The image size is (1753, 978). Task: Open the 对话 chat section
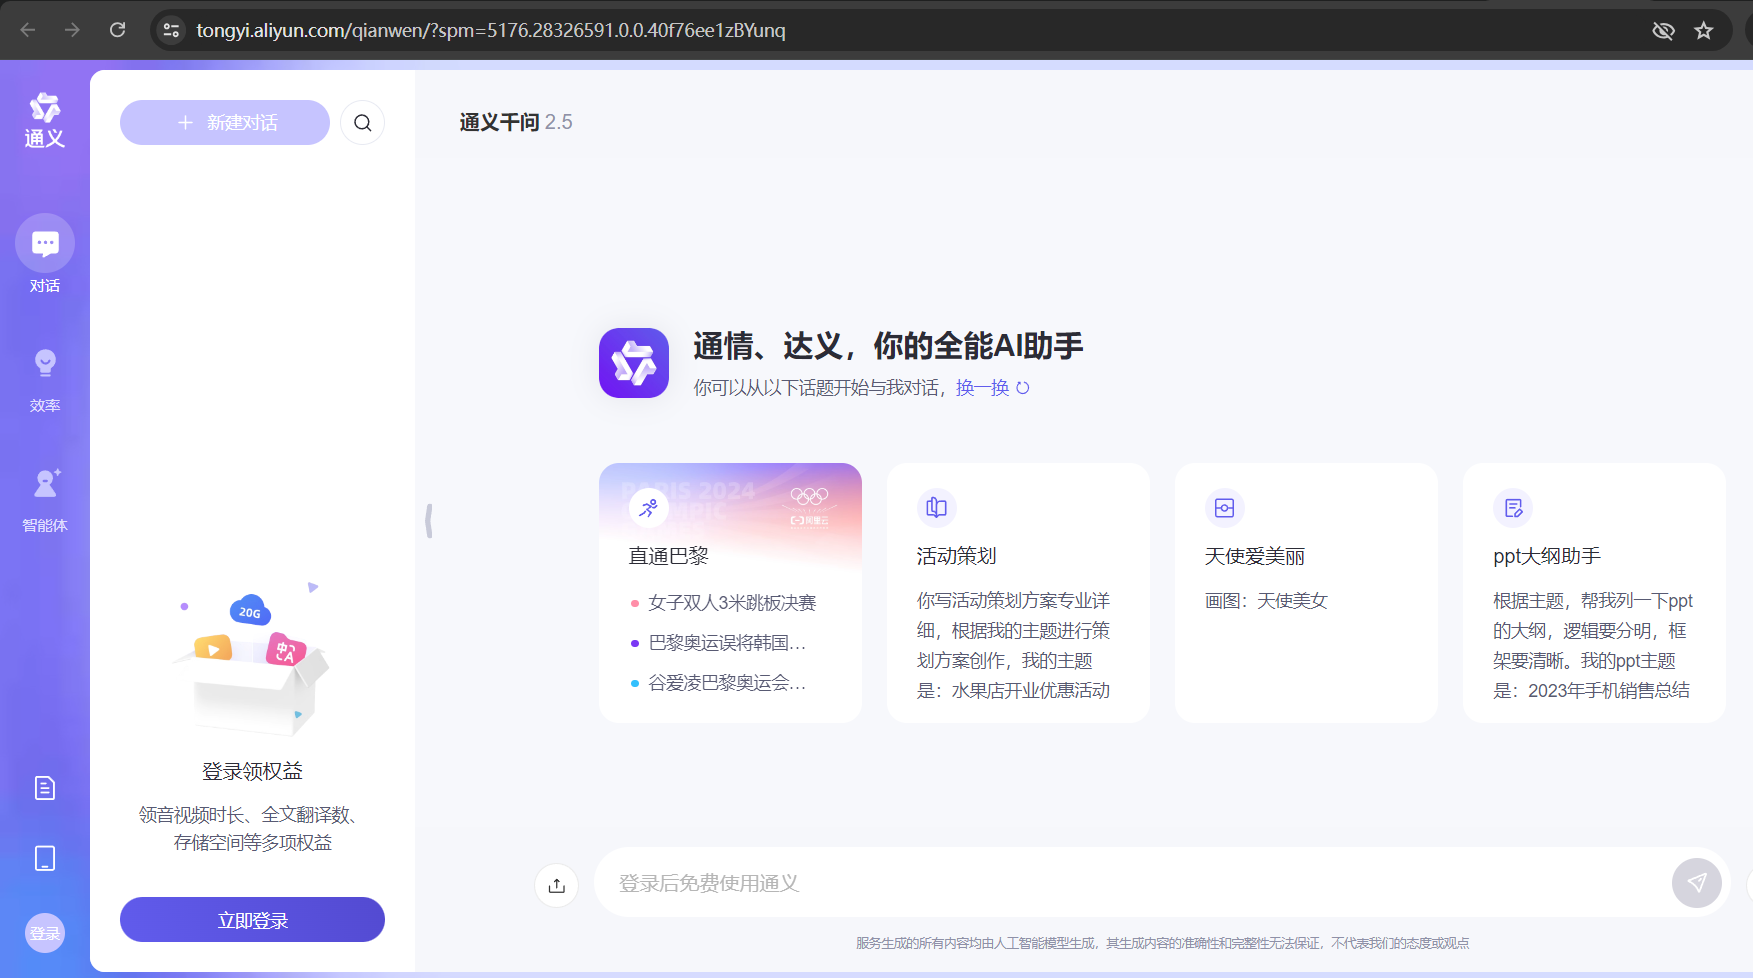tap(45, 255)
